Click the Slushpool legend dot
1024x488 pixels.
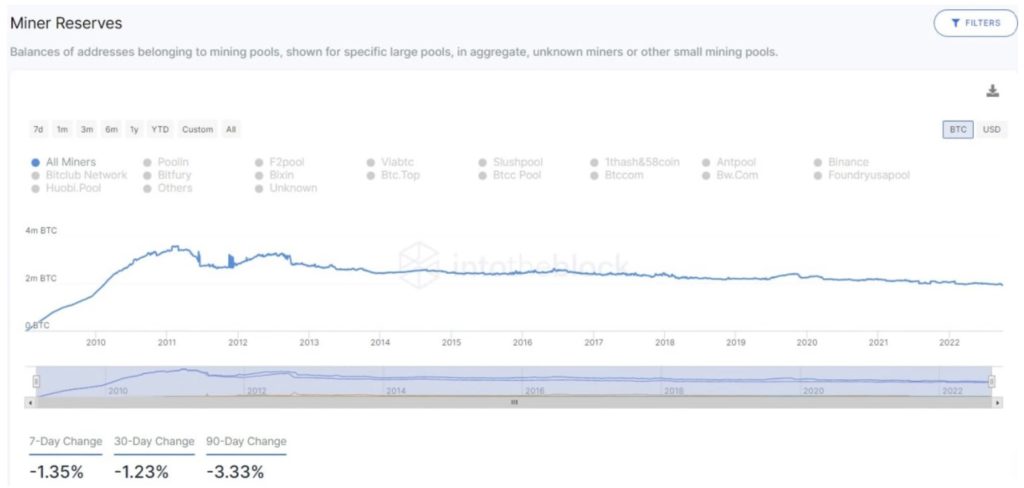(x=484, y=162)
